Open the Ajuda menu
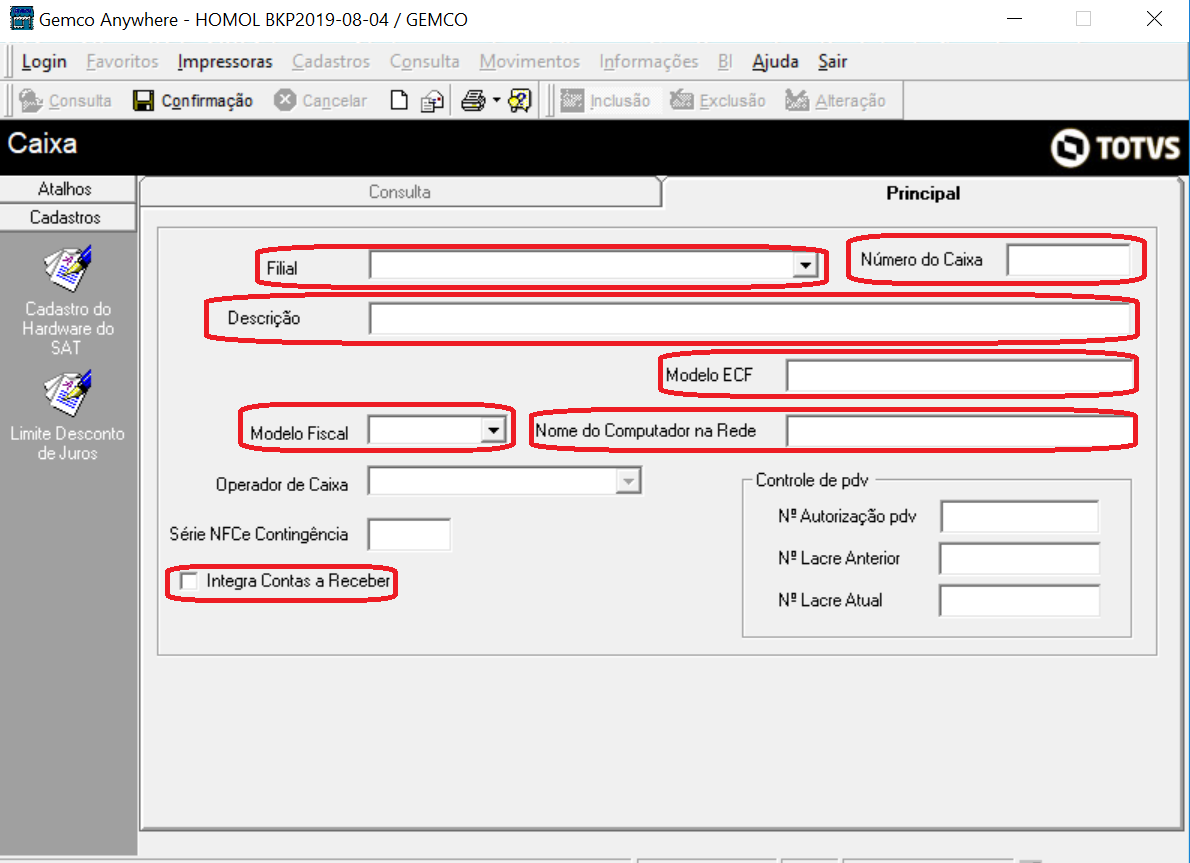 pos(775,61)
